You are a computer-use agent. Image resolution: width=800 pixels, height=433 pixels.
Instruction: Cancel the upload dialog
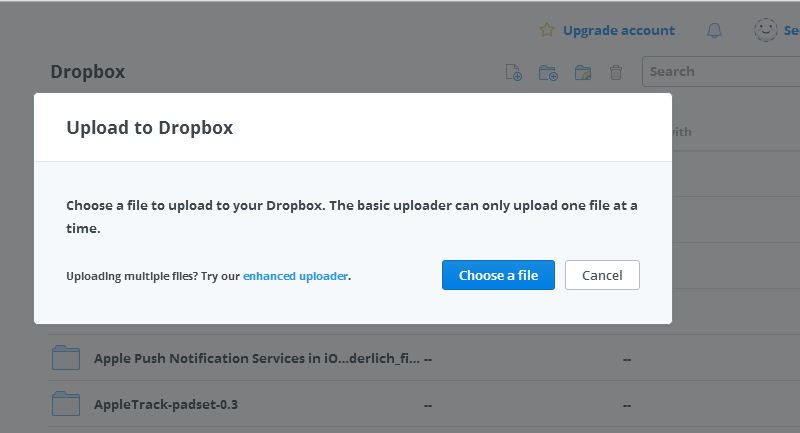[x=602, y=275]
